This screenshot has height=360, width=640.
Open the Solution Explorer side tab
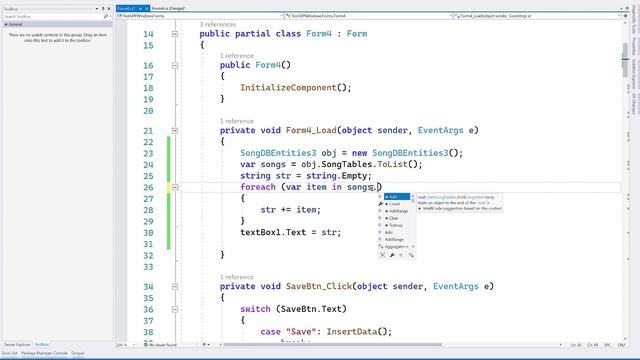[634, 74]
